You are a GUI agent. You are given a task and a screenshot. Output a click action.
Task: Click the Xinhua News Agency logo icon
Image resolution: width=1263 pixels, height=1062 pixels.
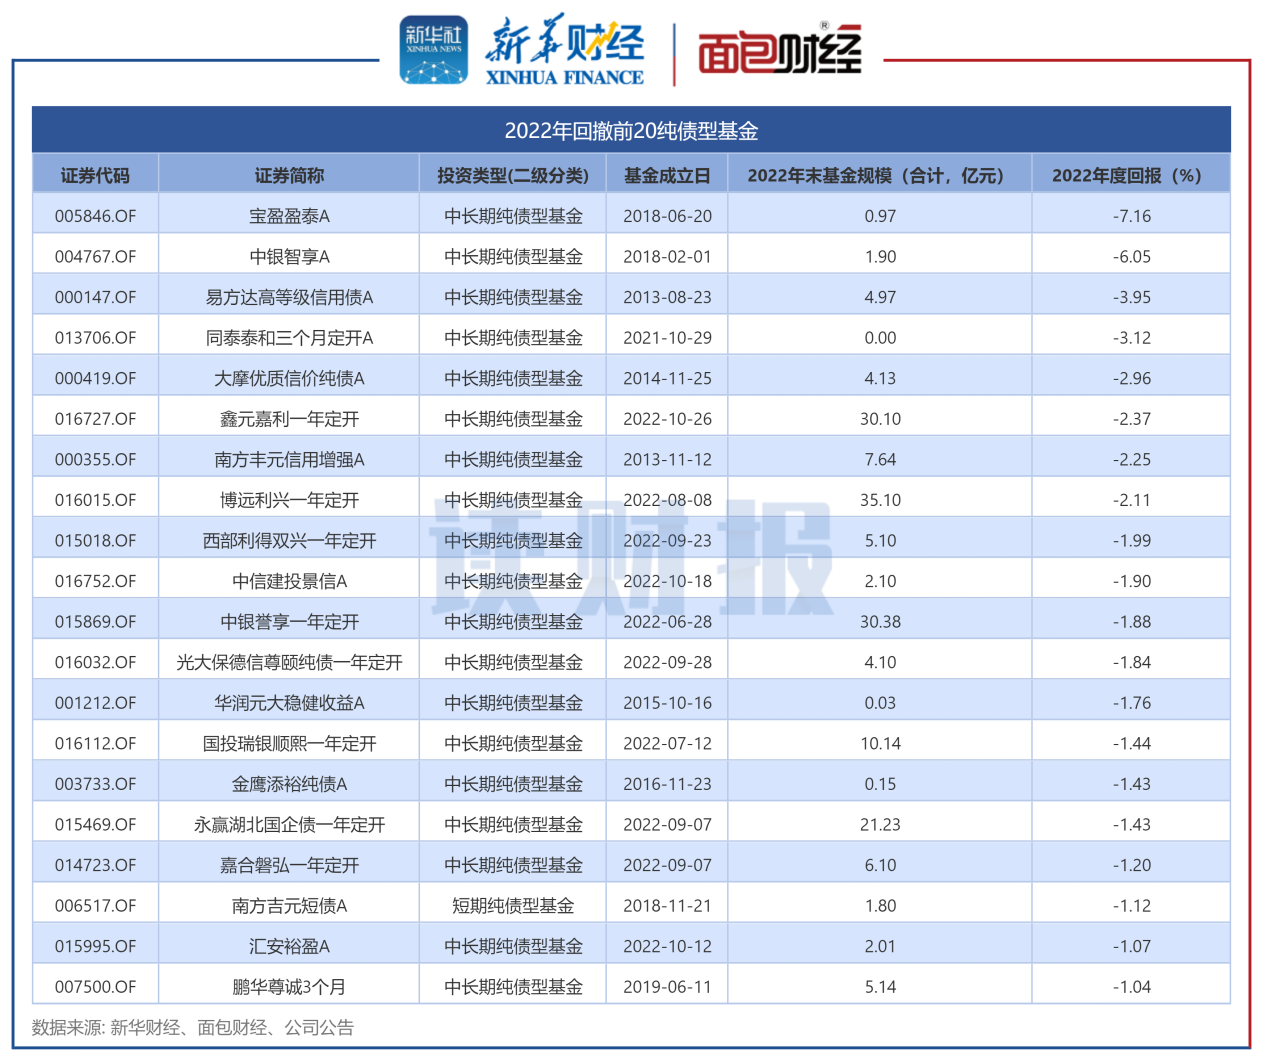pyautogui.click(x=433, y=49)
